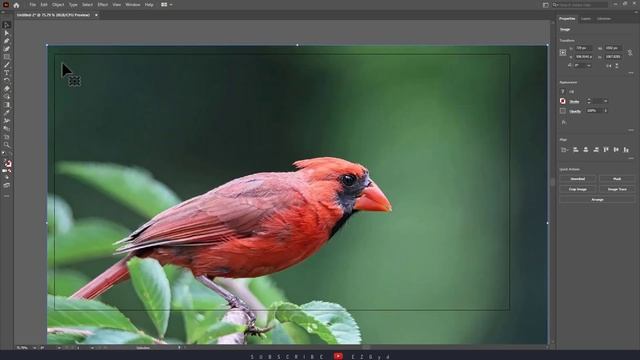Click the Stroke color swatch in Appearance

[x=563, y=101]
